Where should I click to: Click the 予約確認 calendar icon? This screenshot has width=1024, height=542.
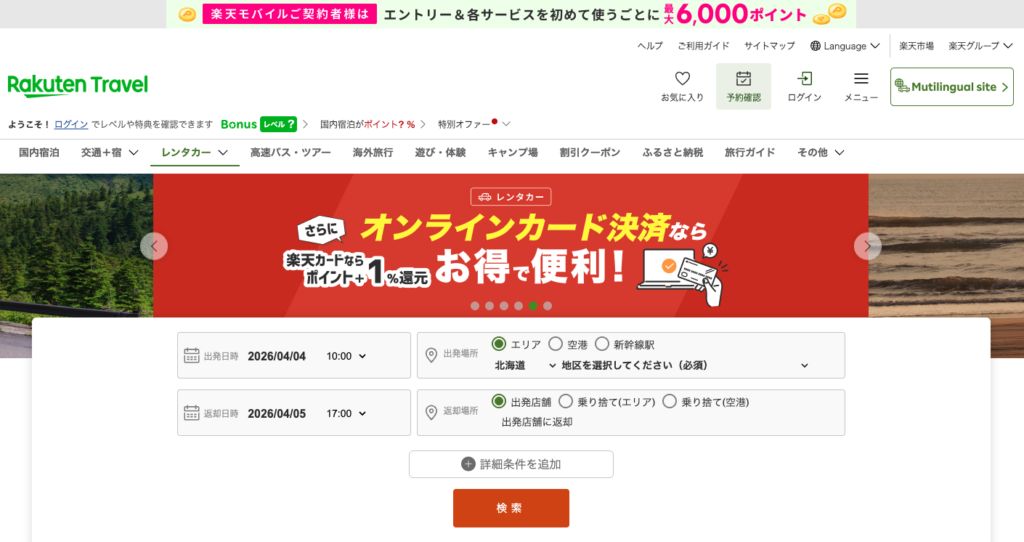click(743, 79)
